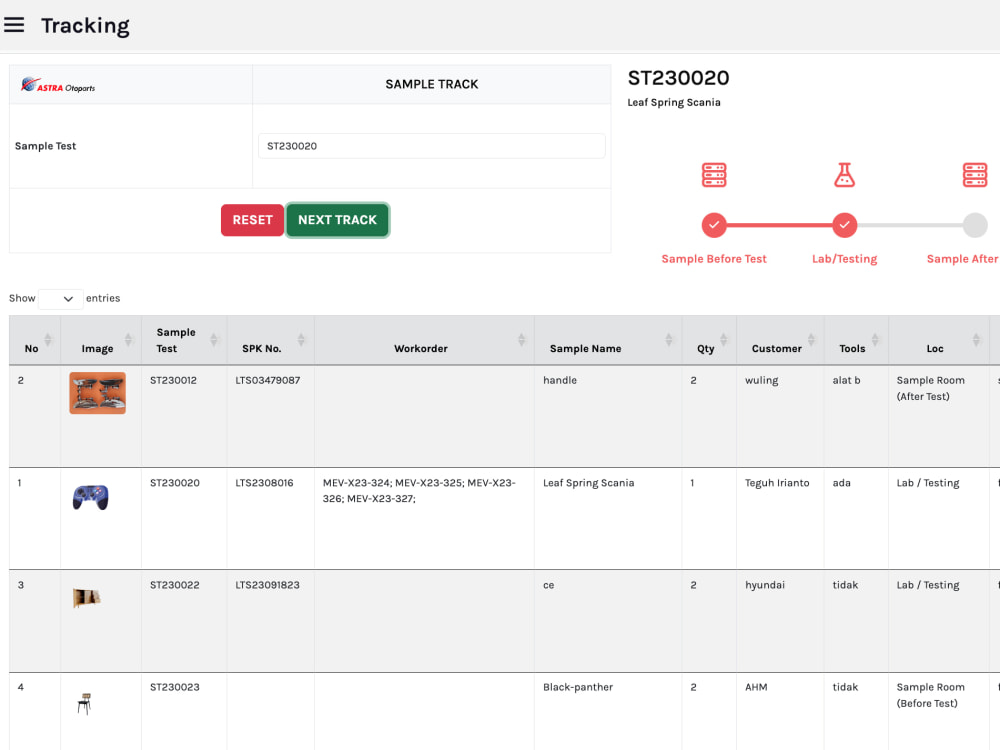Sort table by Workorder column
1000x750 pixels.
521,340
